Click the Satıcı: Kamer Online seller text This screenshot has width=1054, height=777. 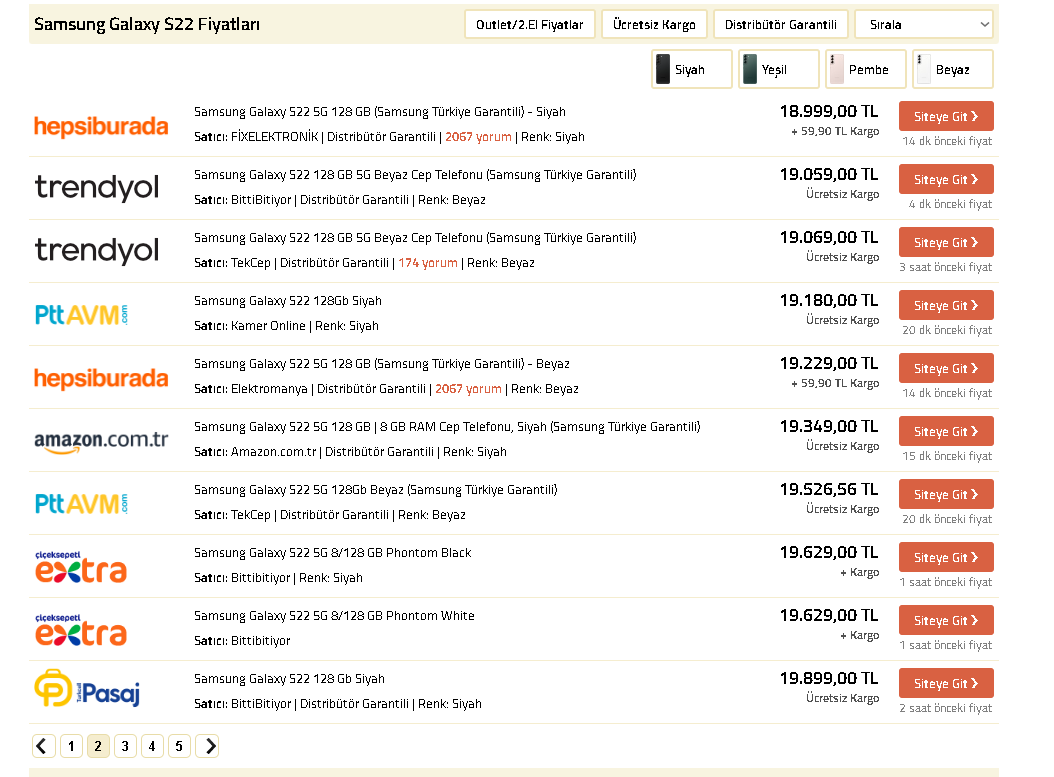coord(249,326)
